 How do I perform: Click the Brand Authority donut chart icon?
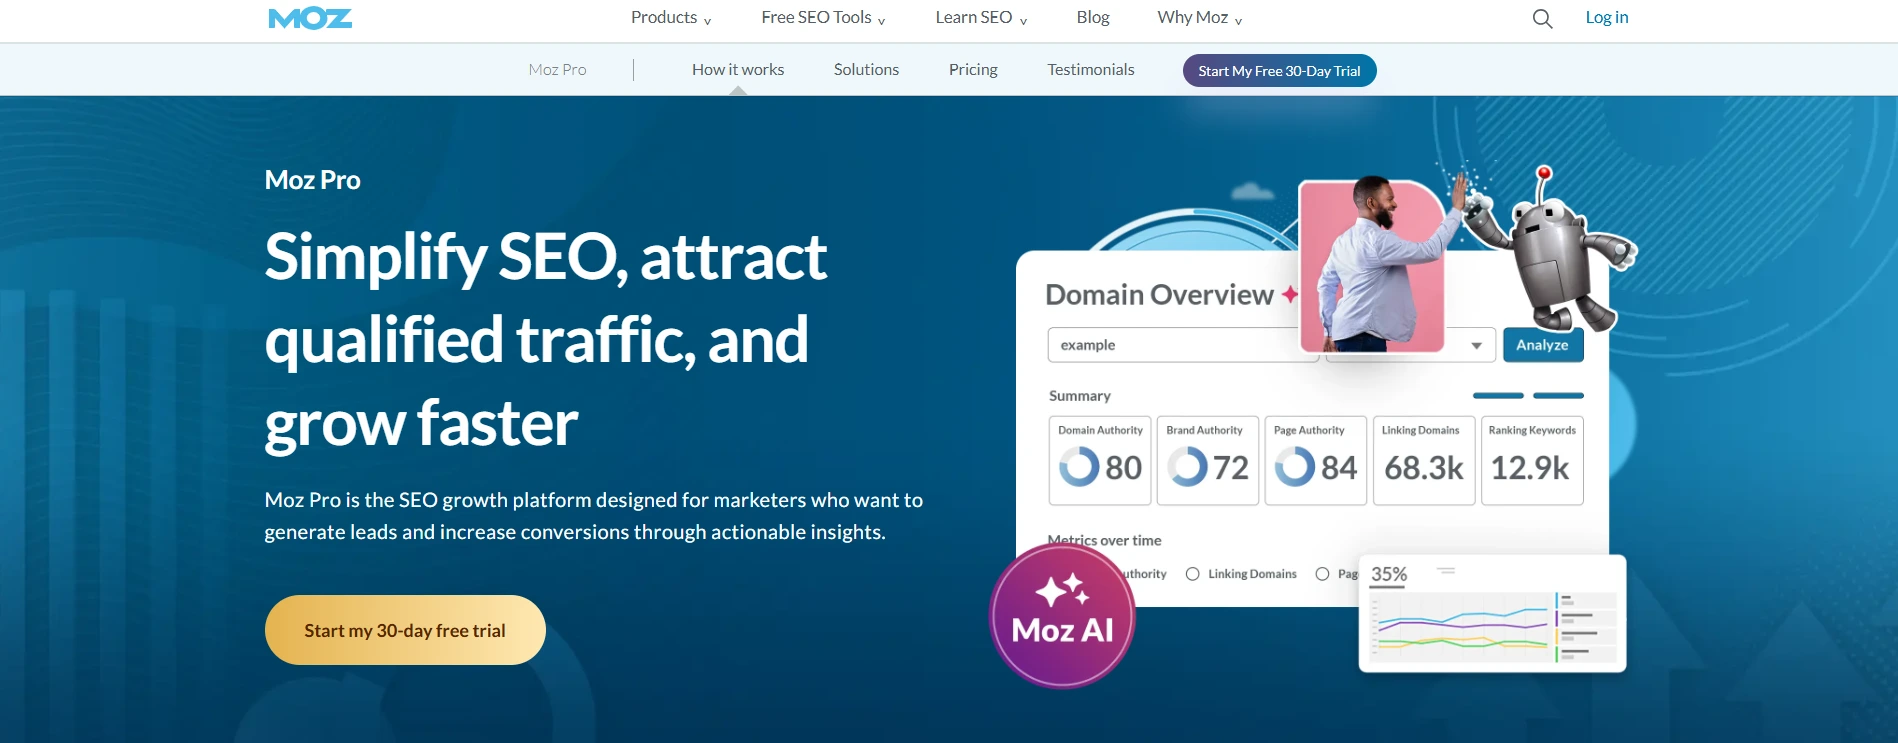pos(1187,467)
